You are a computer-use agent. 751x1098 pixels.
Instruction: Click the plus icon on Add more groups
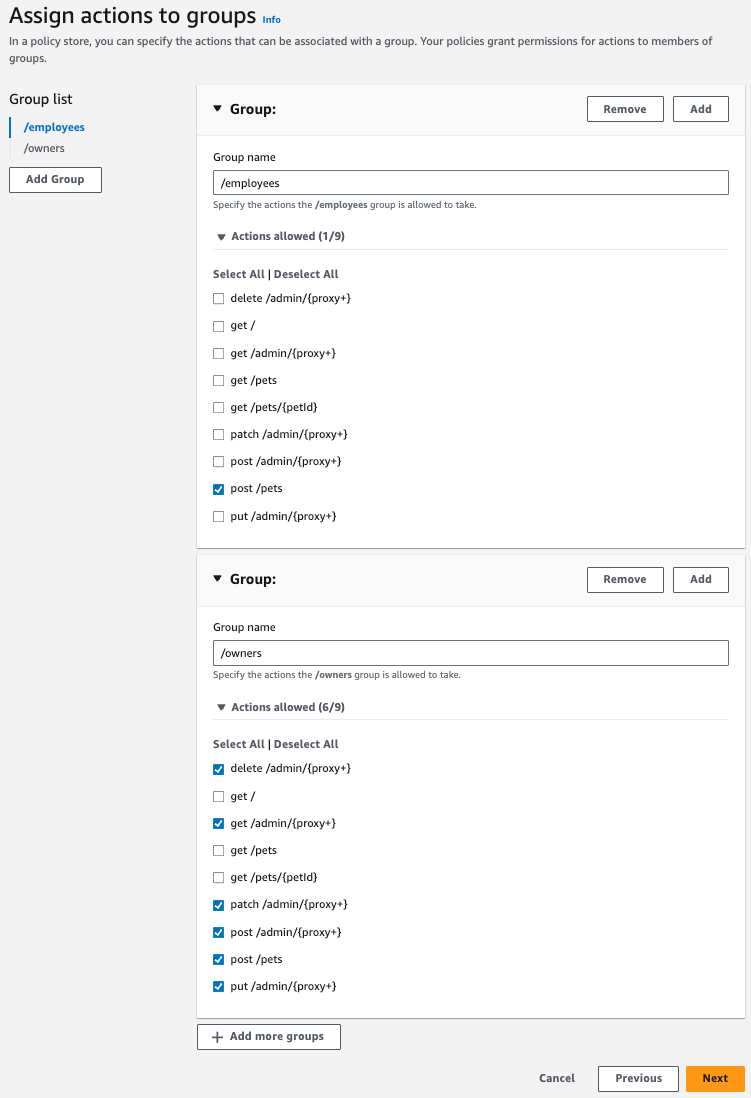(x=217, y=1037)
